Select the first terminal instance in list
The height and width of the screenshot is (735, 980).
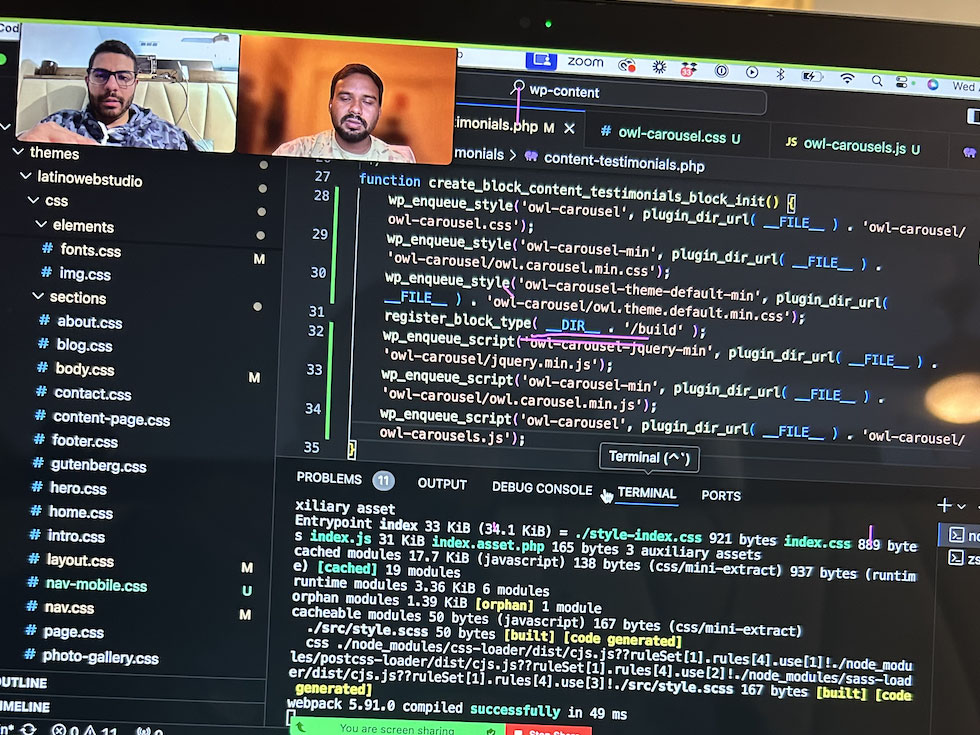pyautogui.click(x=961, y=535)
